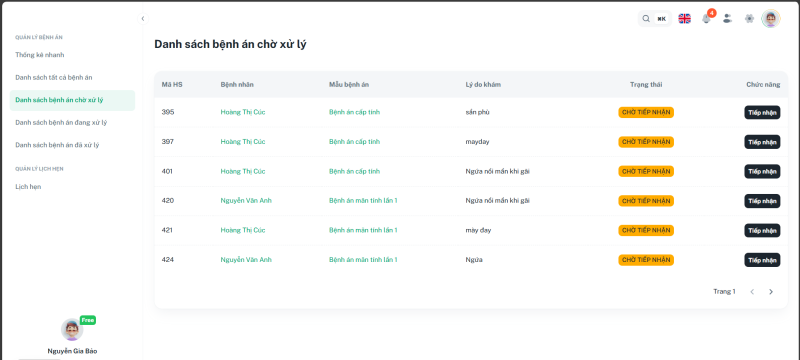Open notifications bell with badge 4

tap(707, 18)
